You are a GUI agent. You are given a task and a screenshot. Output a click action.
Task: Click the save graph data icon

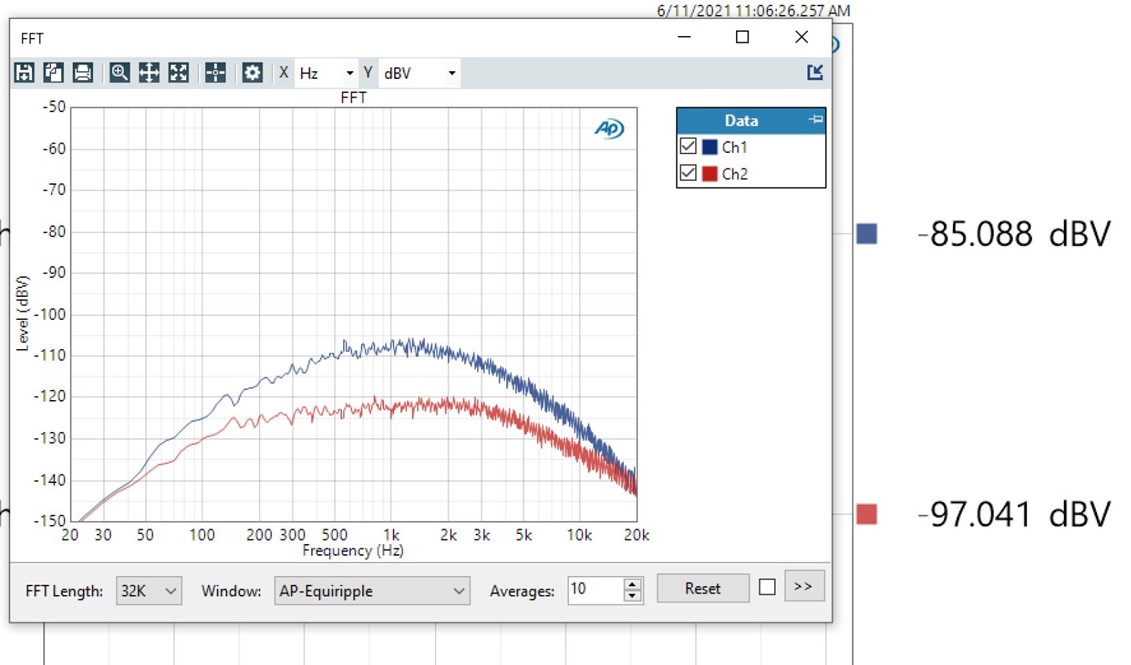tap(24, 73)
